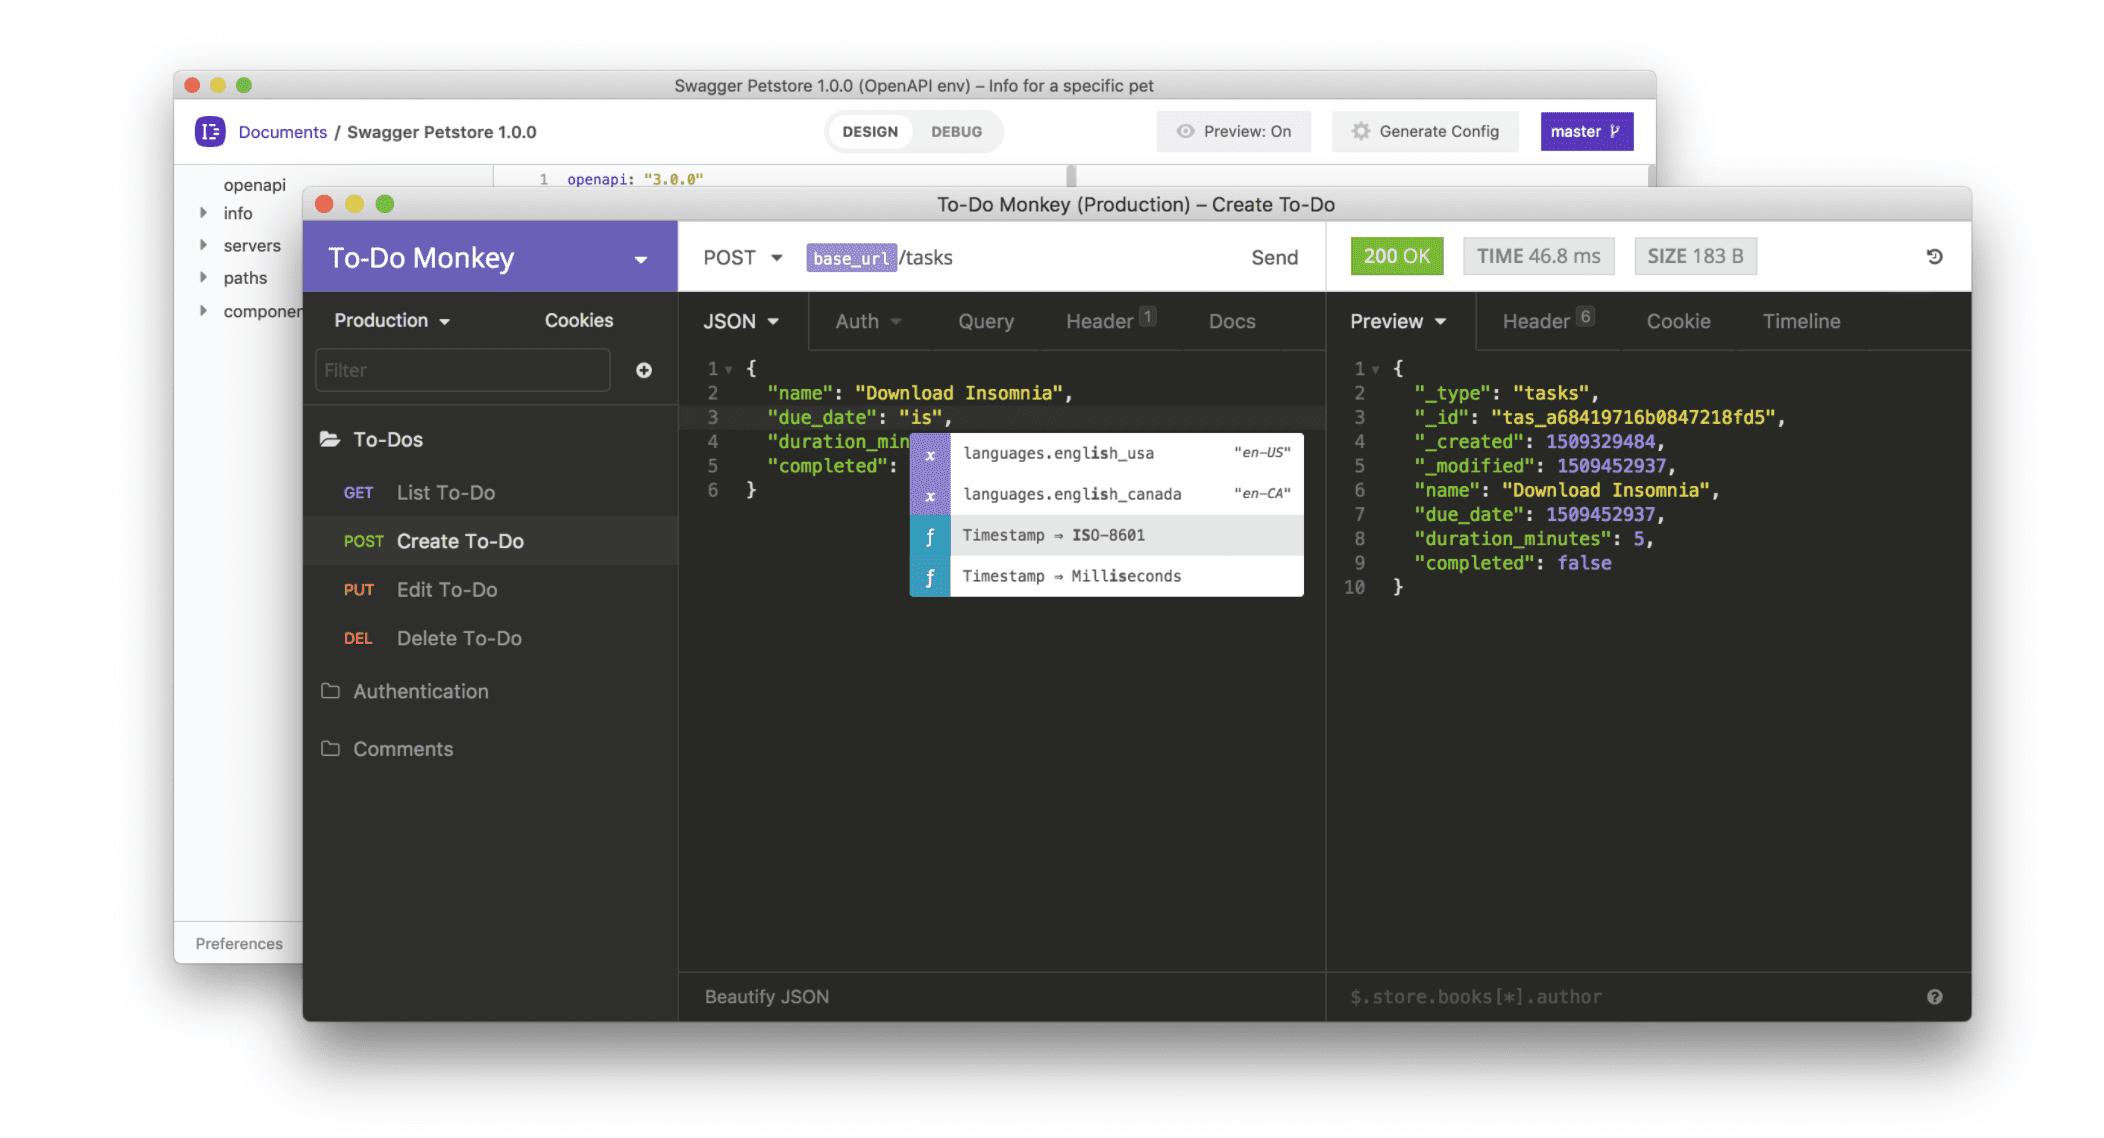The image size is (2104, 1138).
Task: Click the help question mark icon
Action: pos(1934,996)
